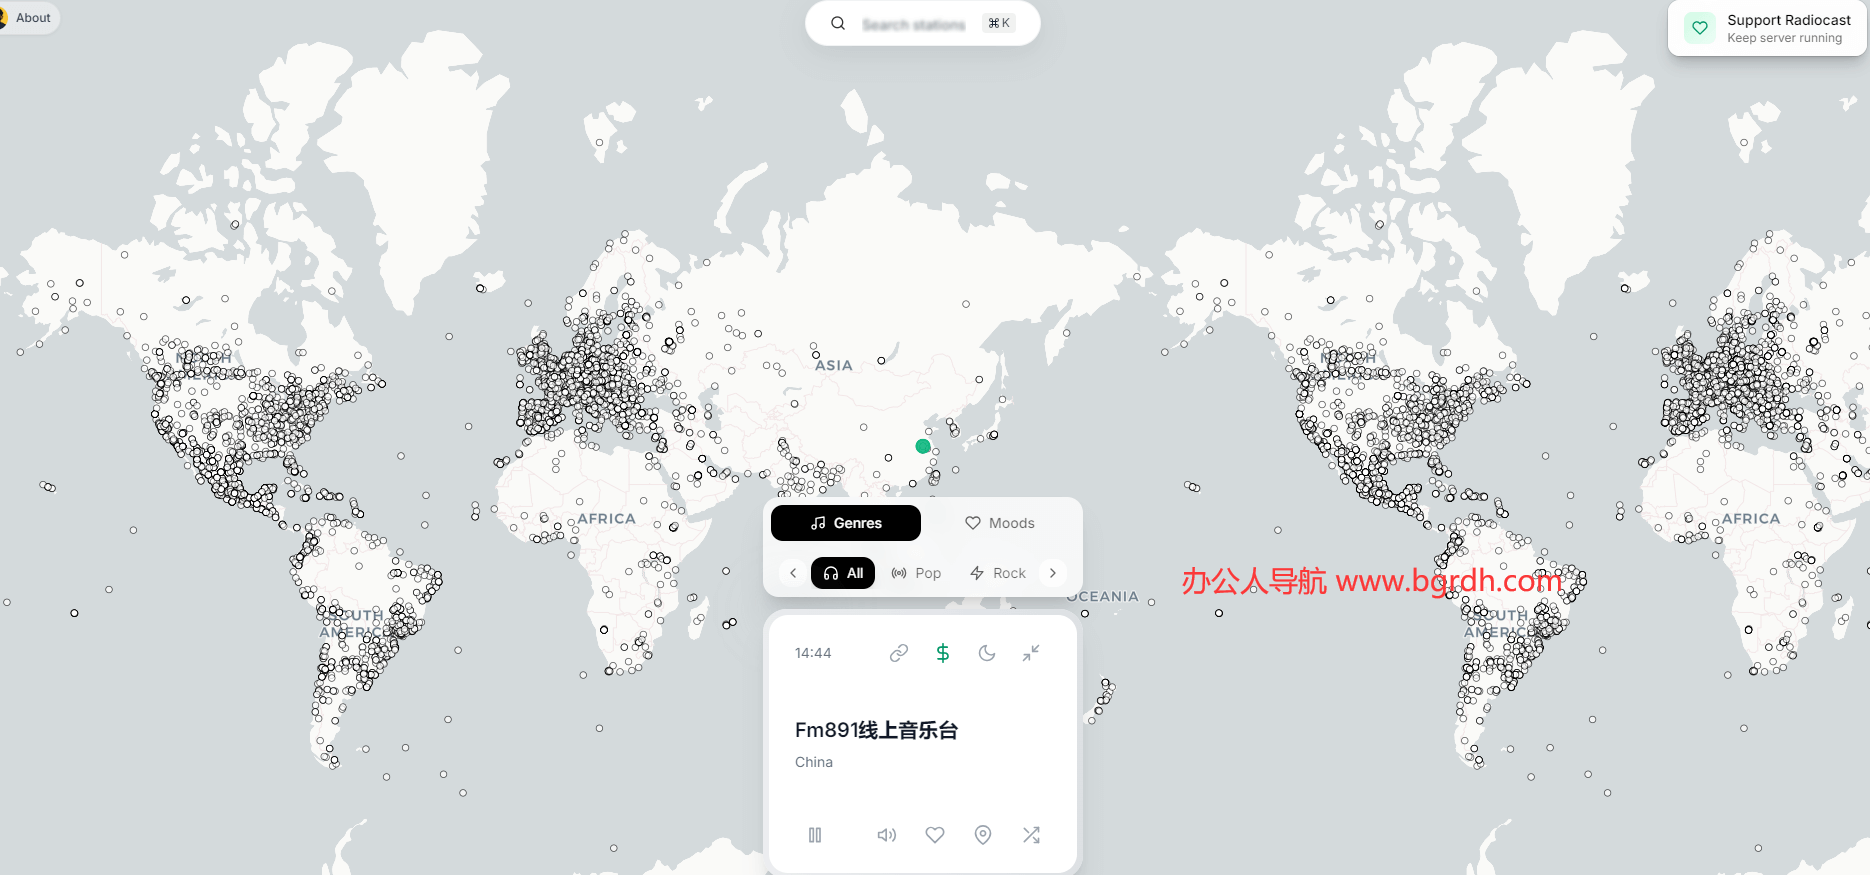Image resolution: width=1870 pixels, height=875 pixels.
Task: Click the shuffle random station icon
Action: click(x=1031, y=835)
